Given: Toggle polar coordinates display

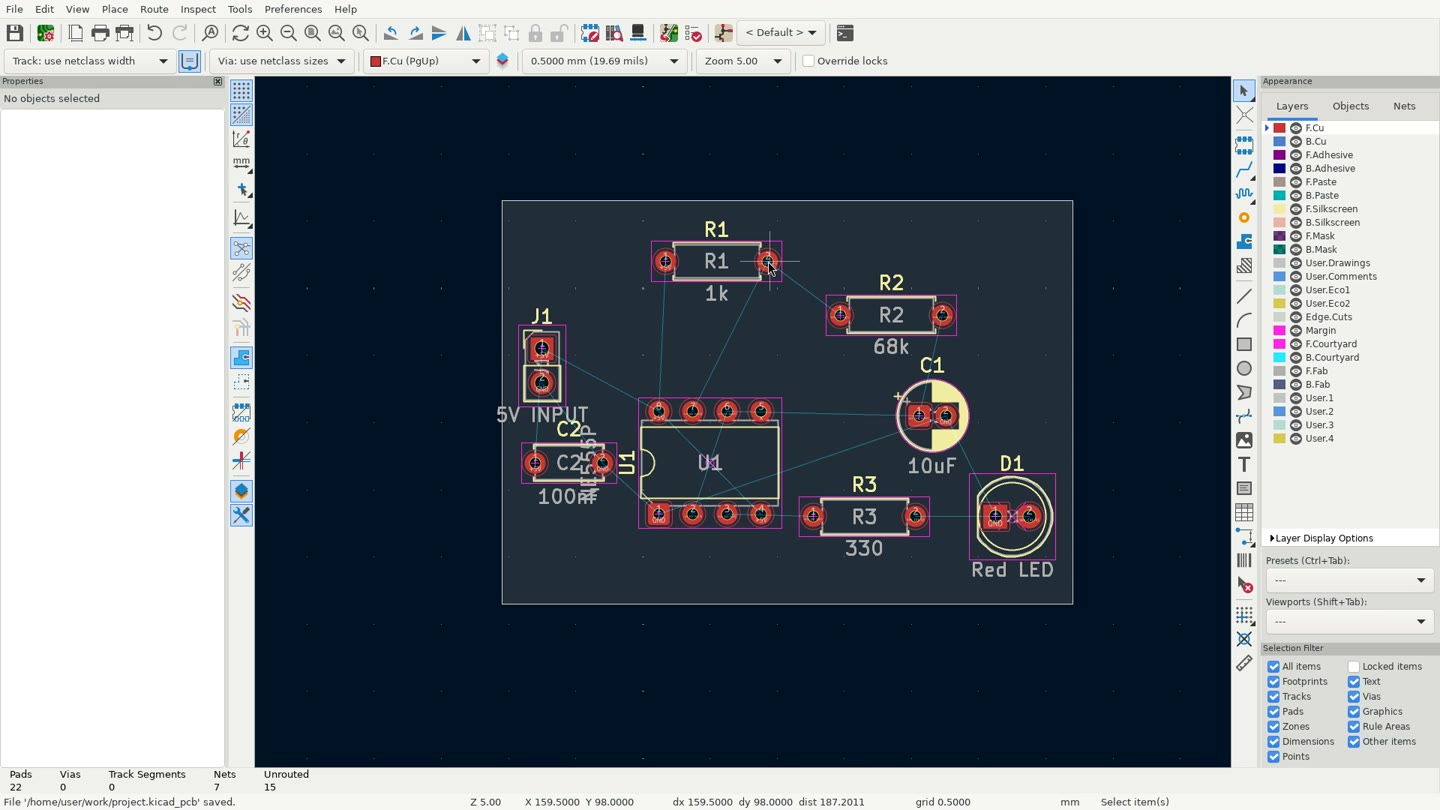Looking at the screenshot, I should pos(241,139).
